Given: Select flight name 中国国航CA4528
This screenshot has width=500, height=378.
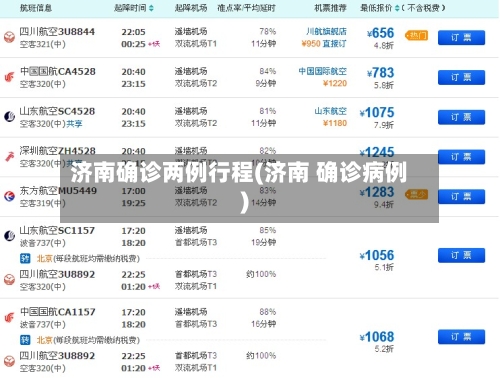Looking at the screenshot, I should point(57,71).
